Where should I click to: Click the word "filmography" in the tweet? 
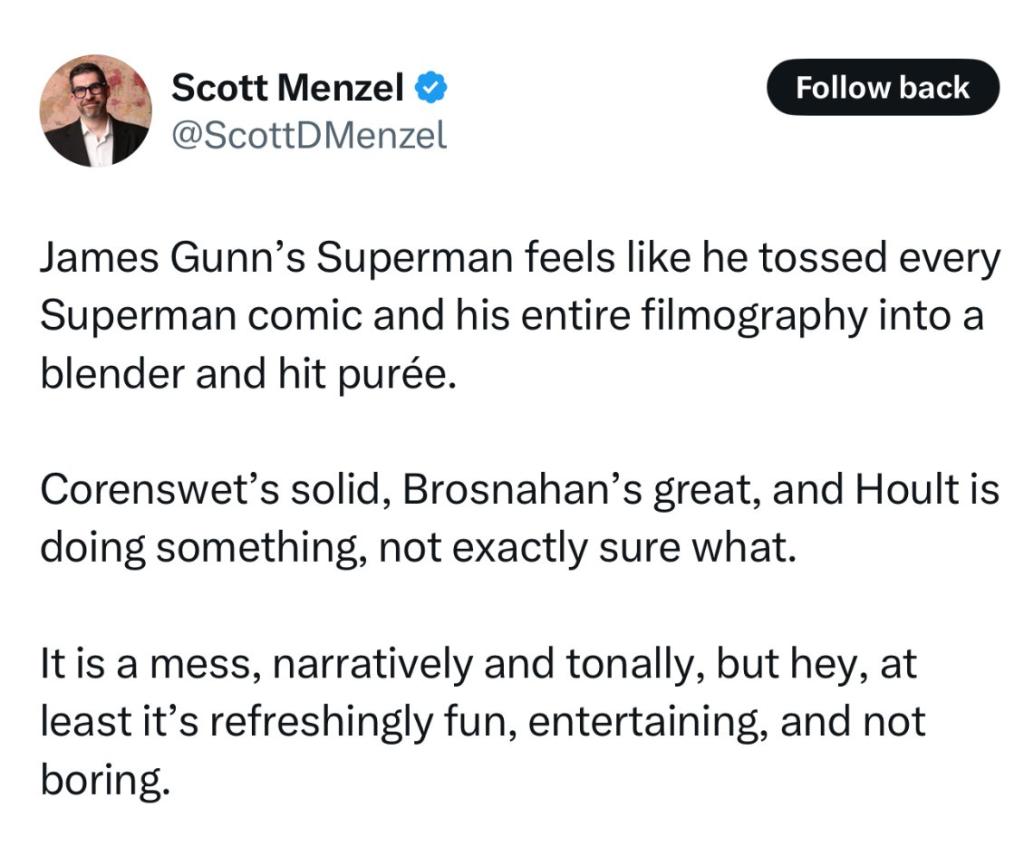click(755, 318)
